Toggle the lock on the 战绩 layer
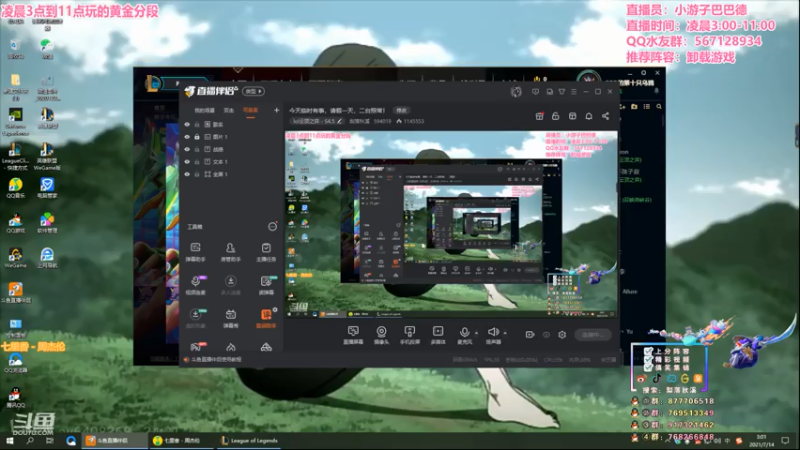Viewport: 800px width, 450px height. point(197,149)
